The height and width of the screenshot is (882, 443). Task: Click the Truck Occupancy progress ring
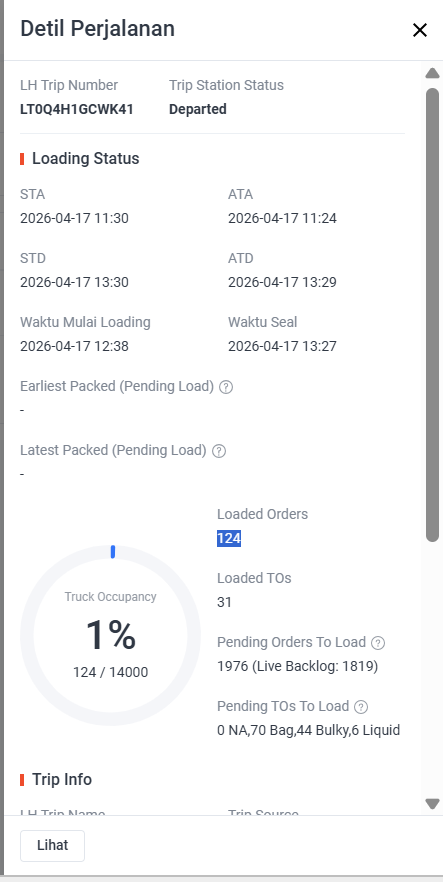click(111, 635)
